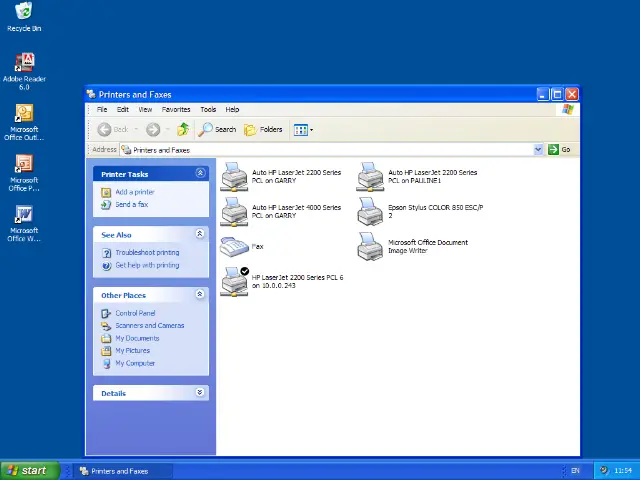Toggle the Folders pane button

coord(263,130)
